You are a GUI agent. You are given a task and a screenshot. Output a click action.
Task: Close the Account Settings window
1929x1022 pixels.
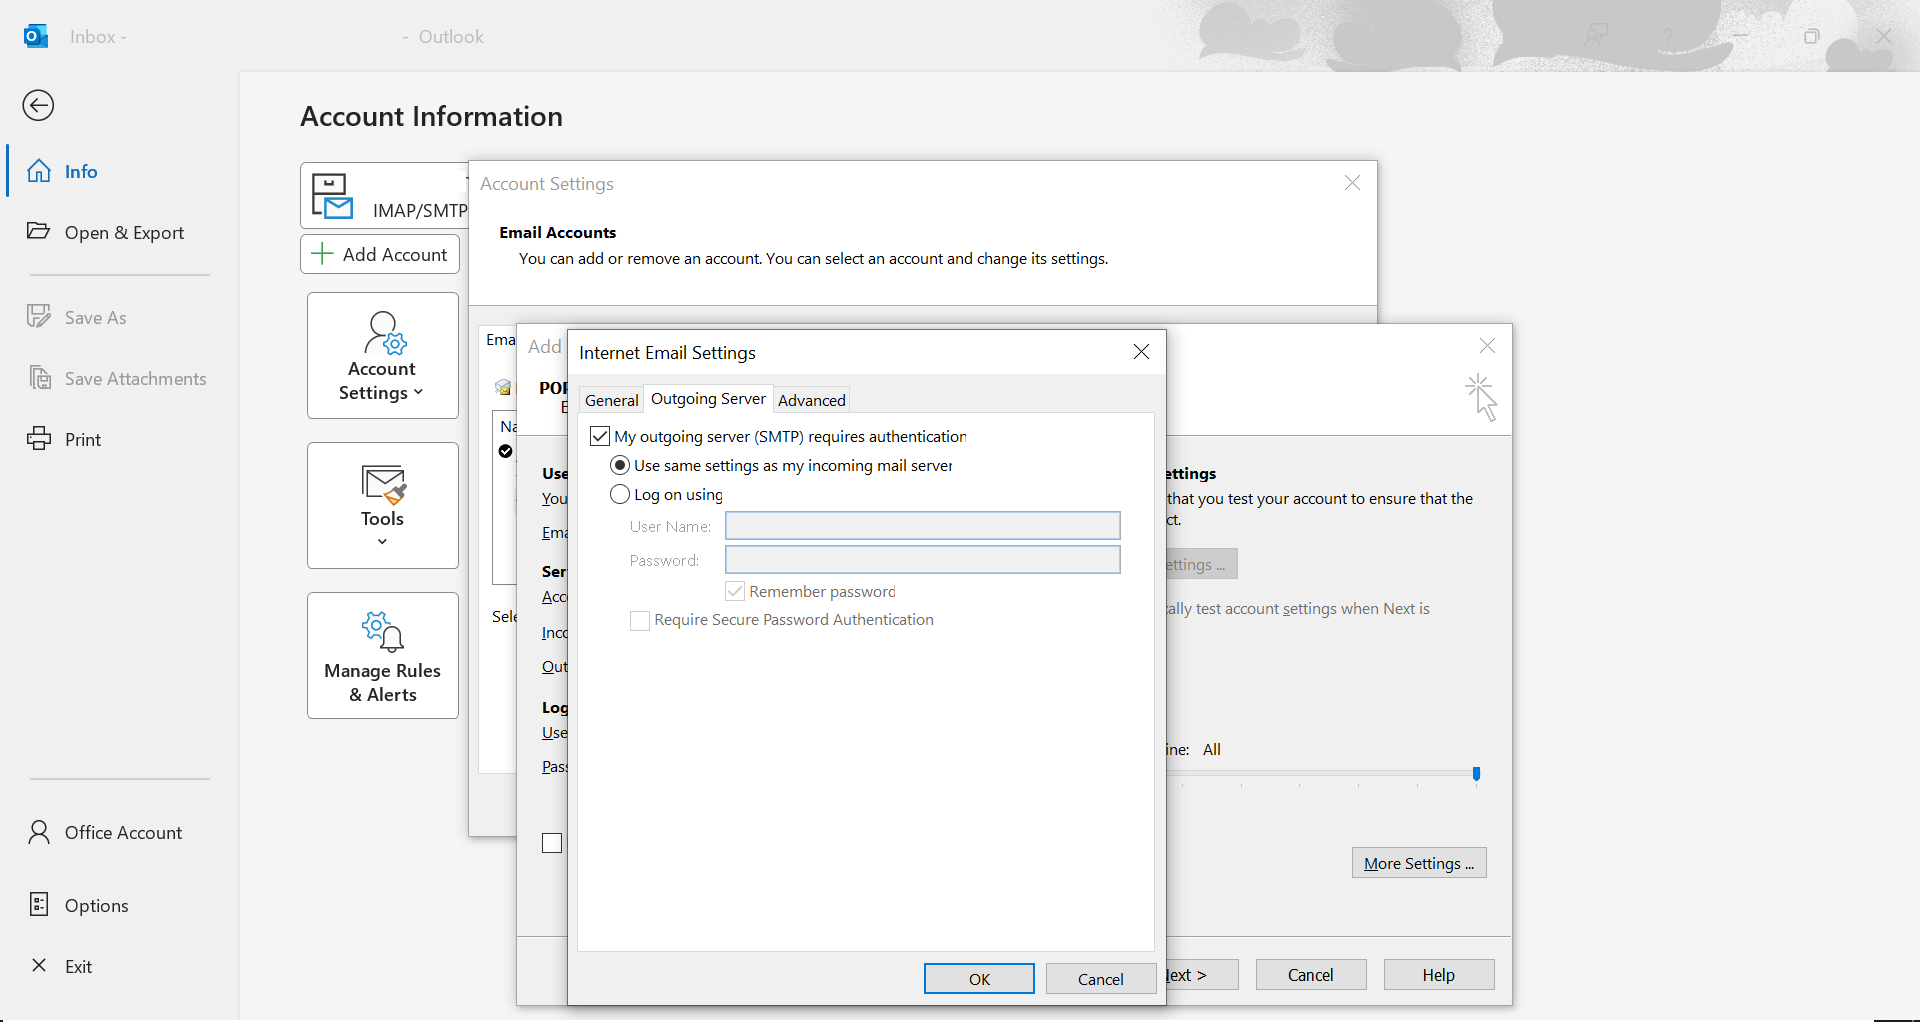[1352, 183]
